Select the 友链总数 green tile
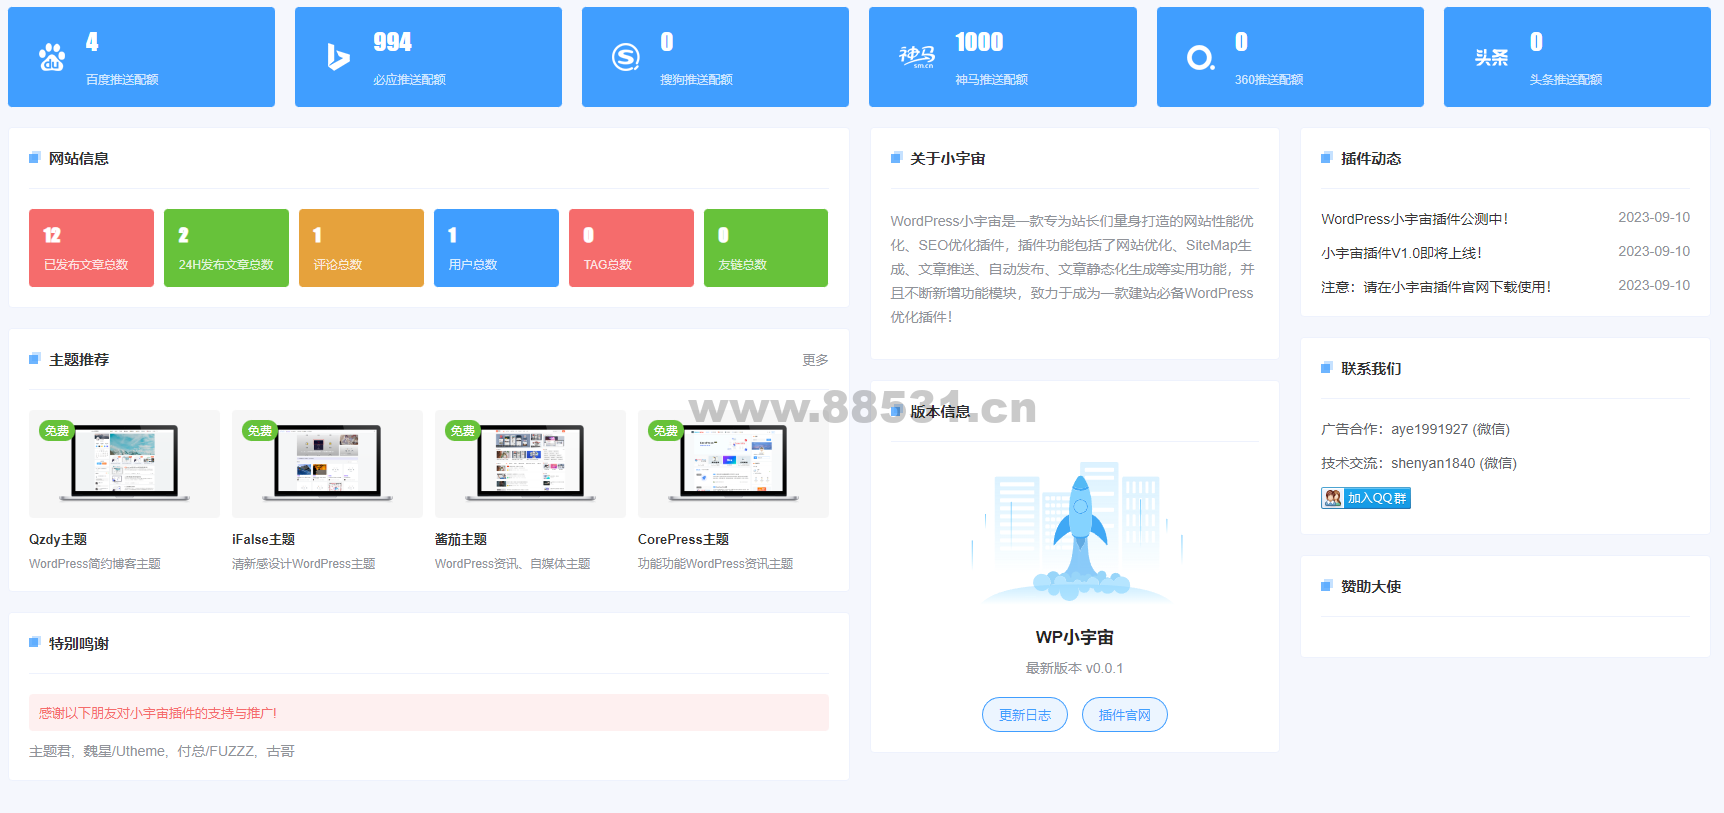The image size is (1724, 813). (x=766, y=248)
